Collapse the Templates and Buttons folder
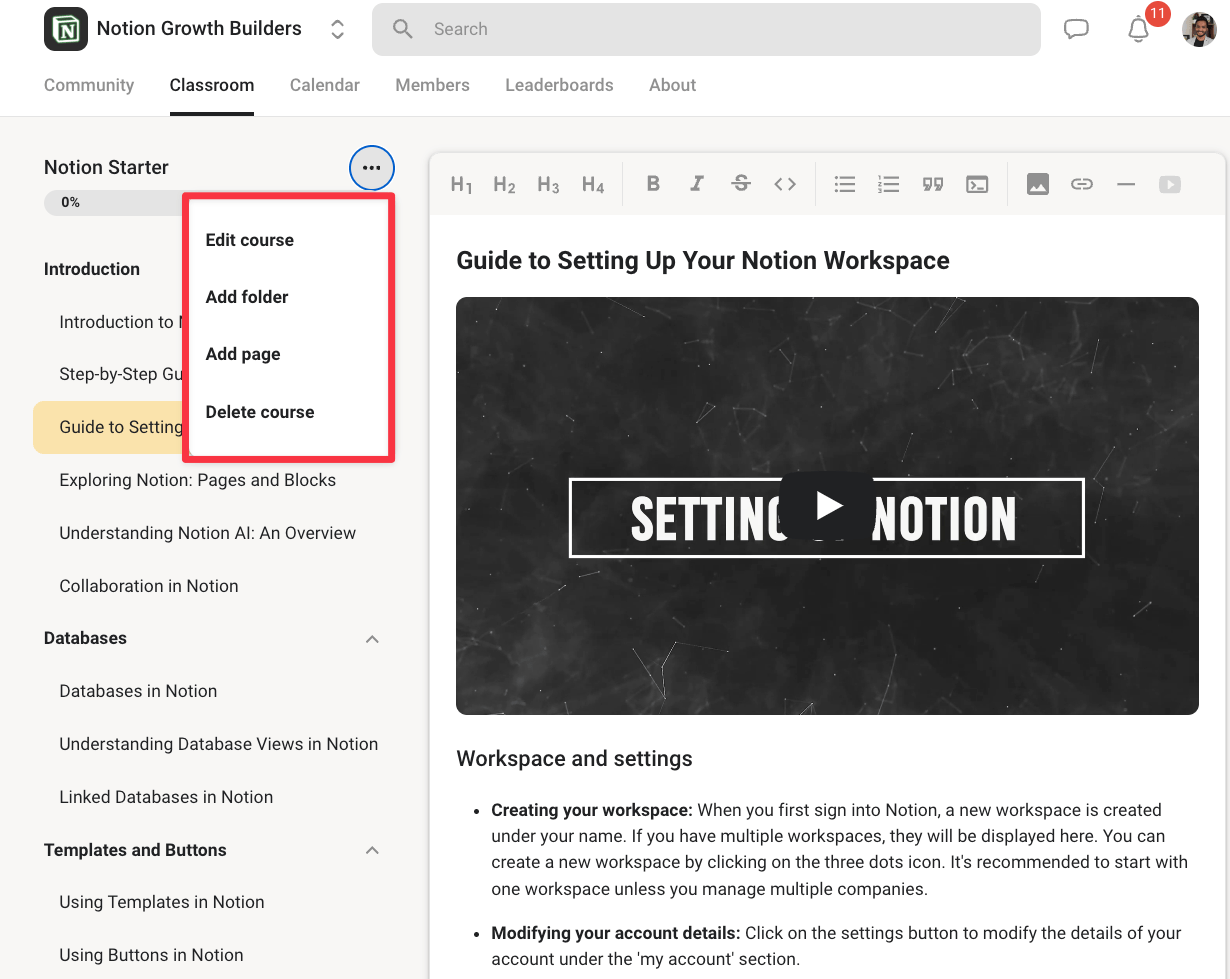1230x979 pixels. (x=372, y=850)
